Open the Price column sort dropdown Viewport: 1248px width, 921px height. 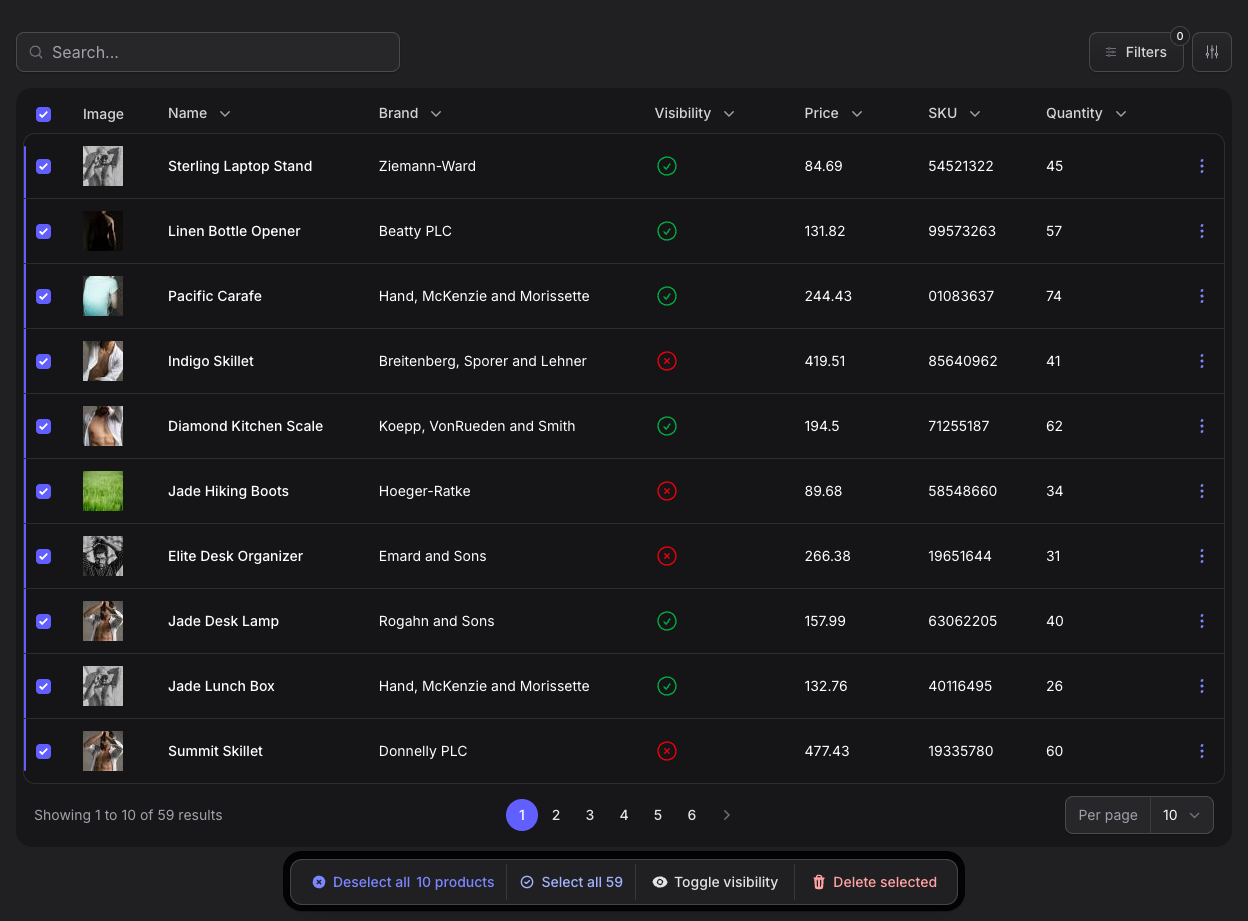click(x=857, y=114)
